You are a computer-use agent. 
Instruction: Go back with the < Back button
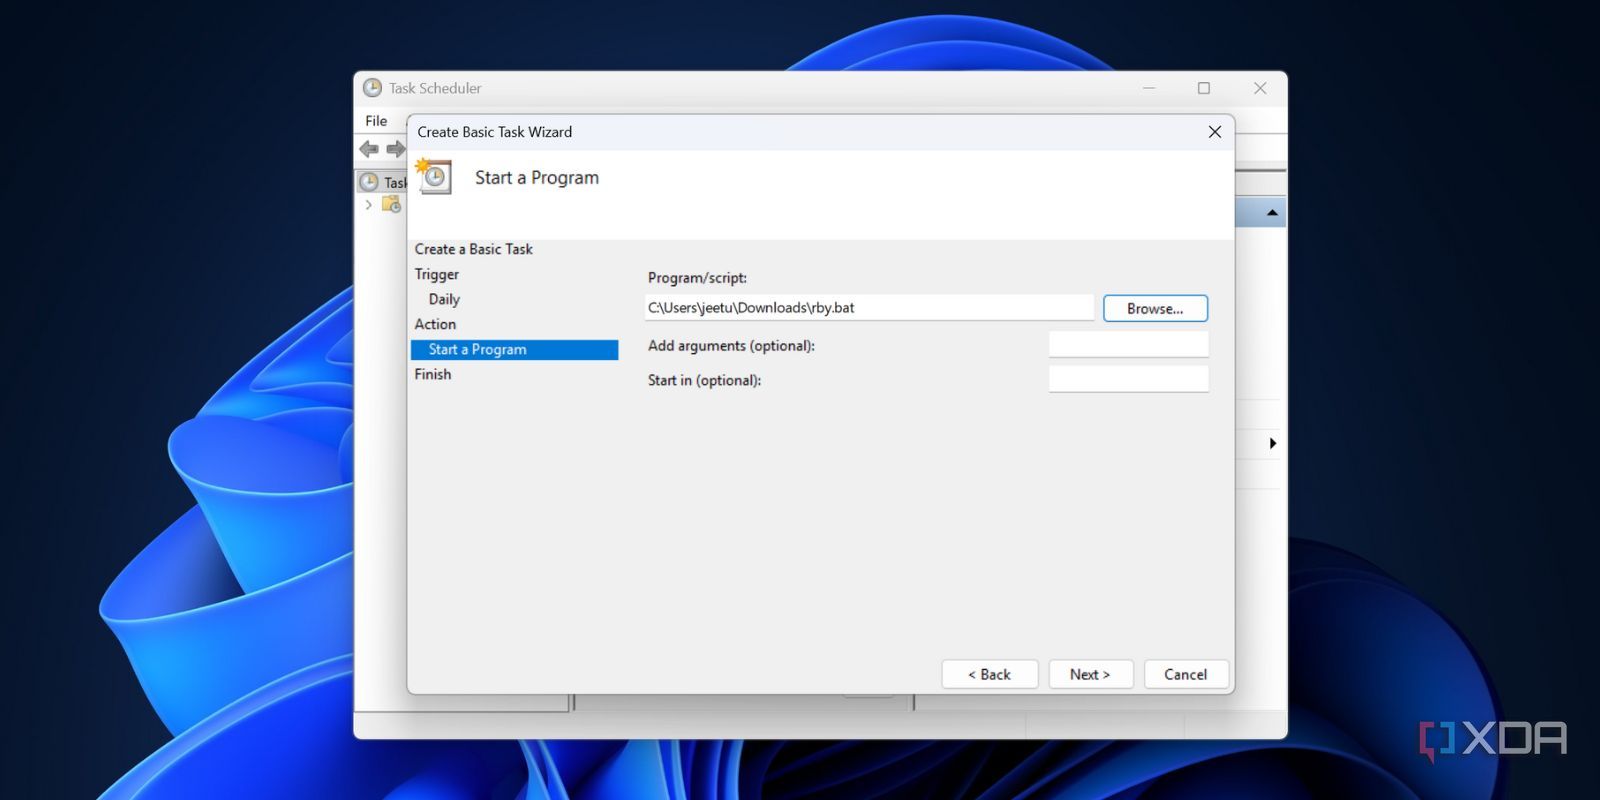990,674
